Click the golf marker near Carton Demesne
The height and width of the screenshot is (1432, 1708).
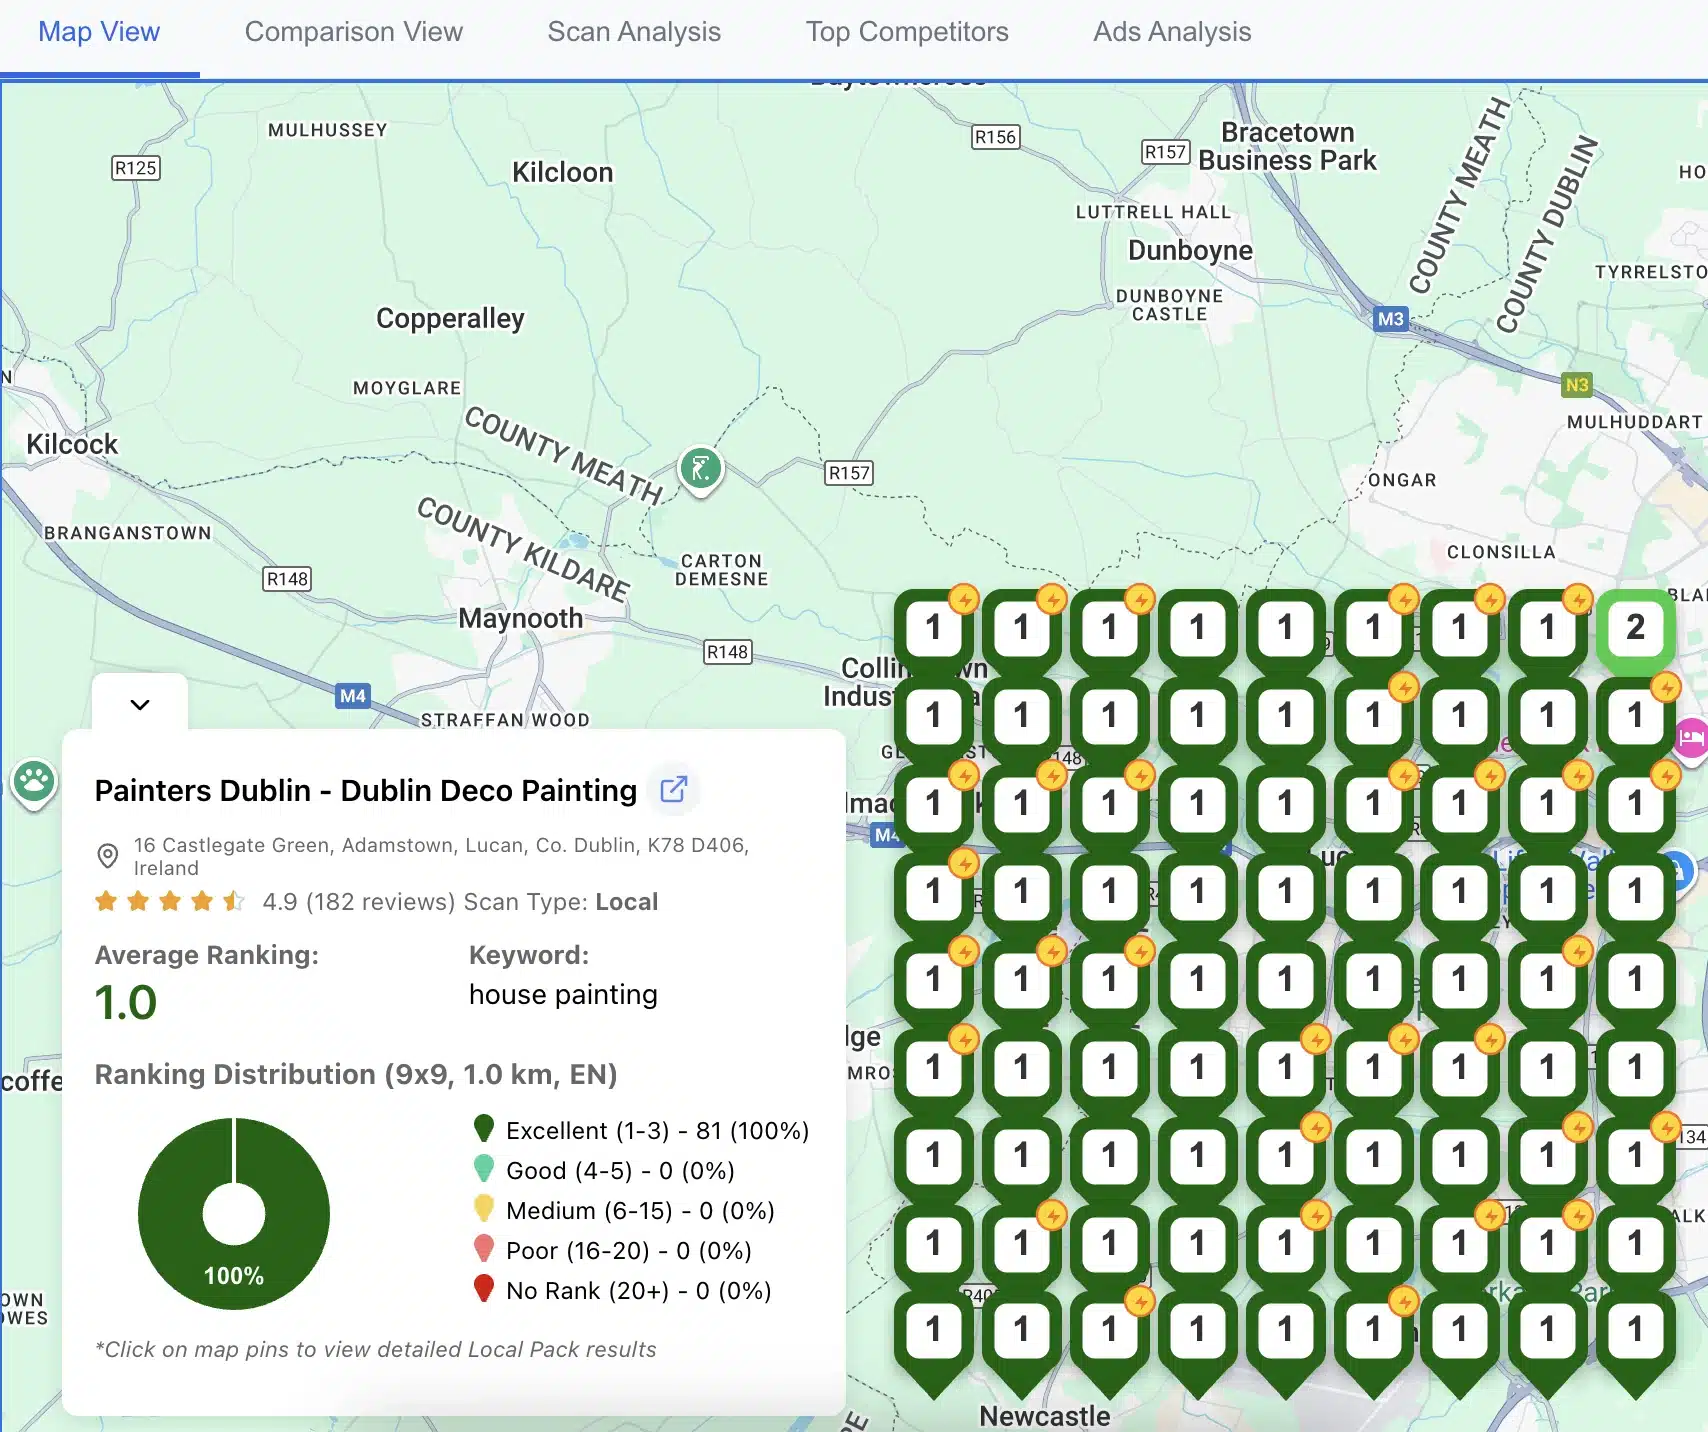[701, 468]
